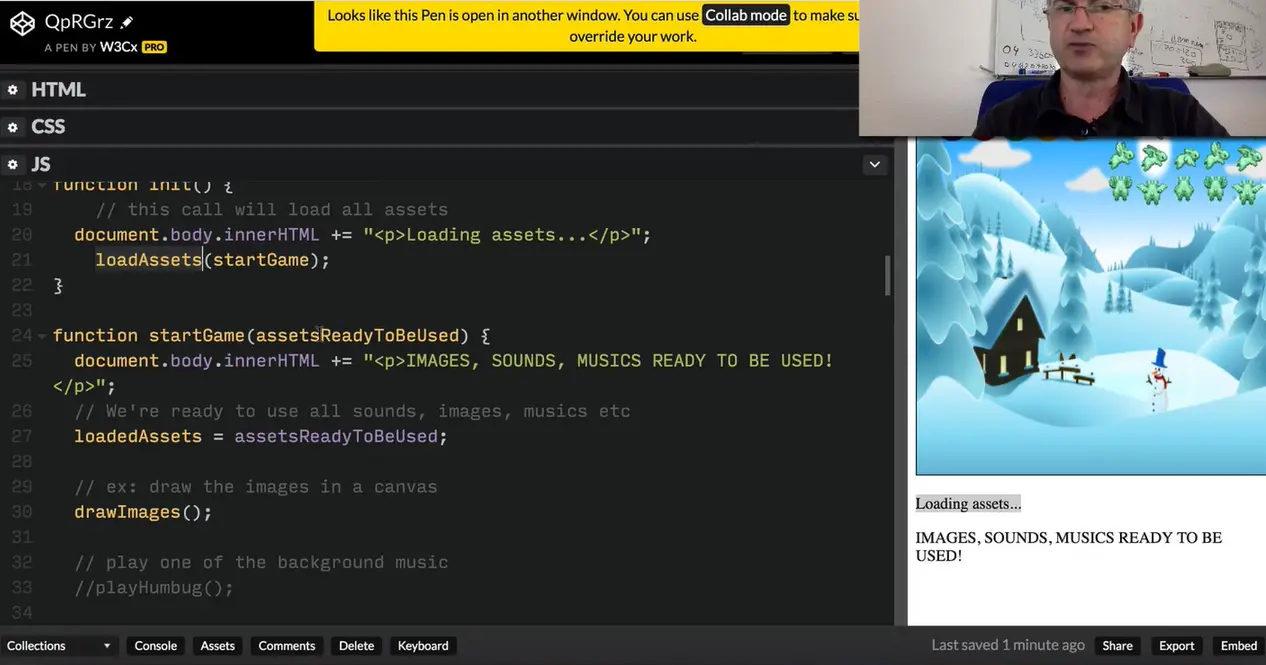Screen dimensions: 1266x665
Task: Click comment 'ex: draw the images in a canvas'
Action: [256, 487]
